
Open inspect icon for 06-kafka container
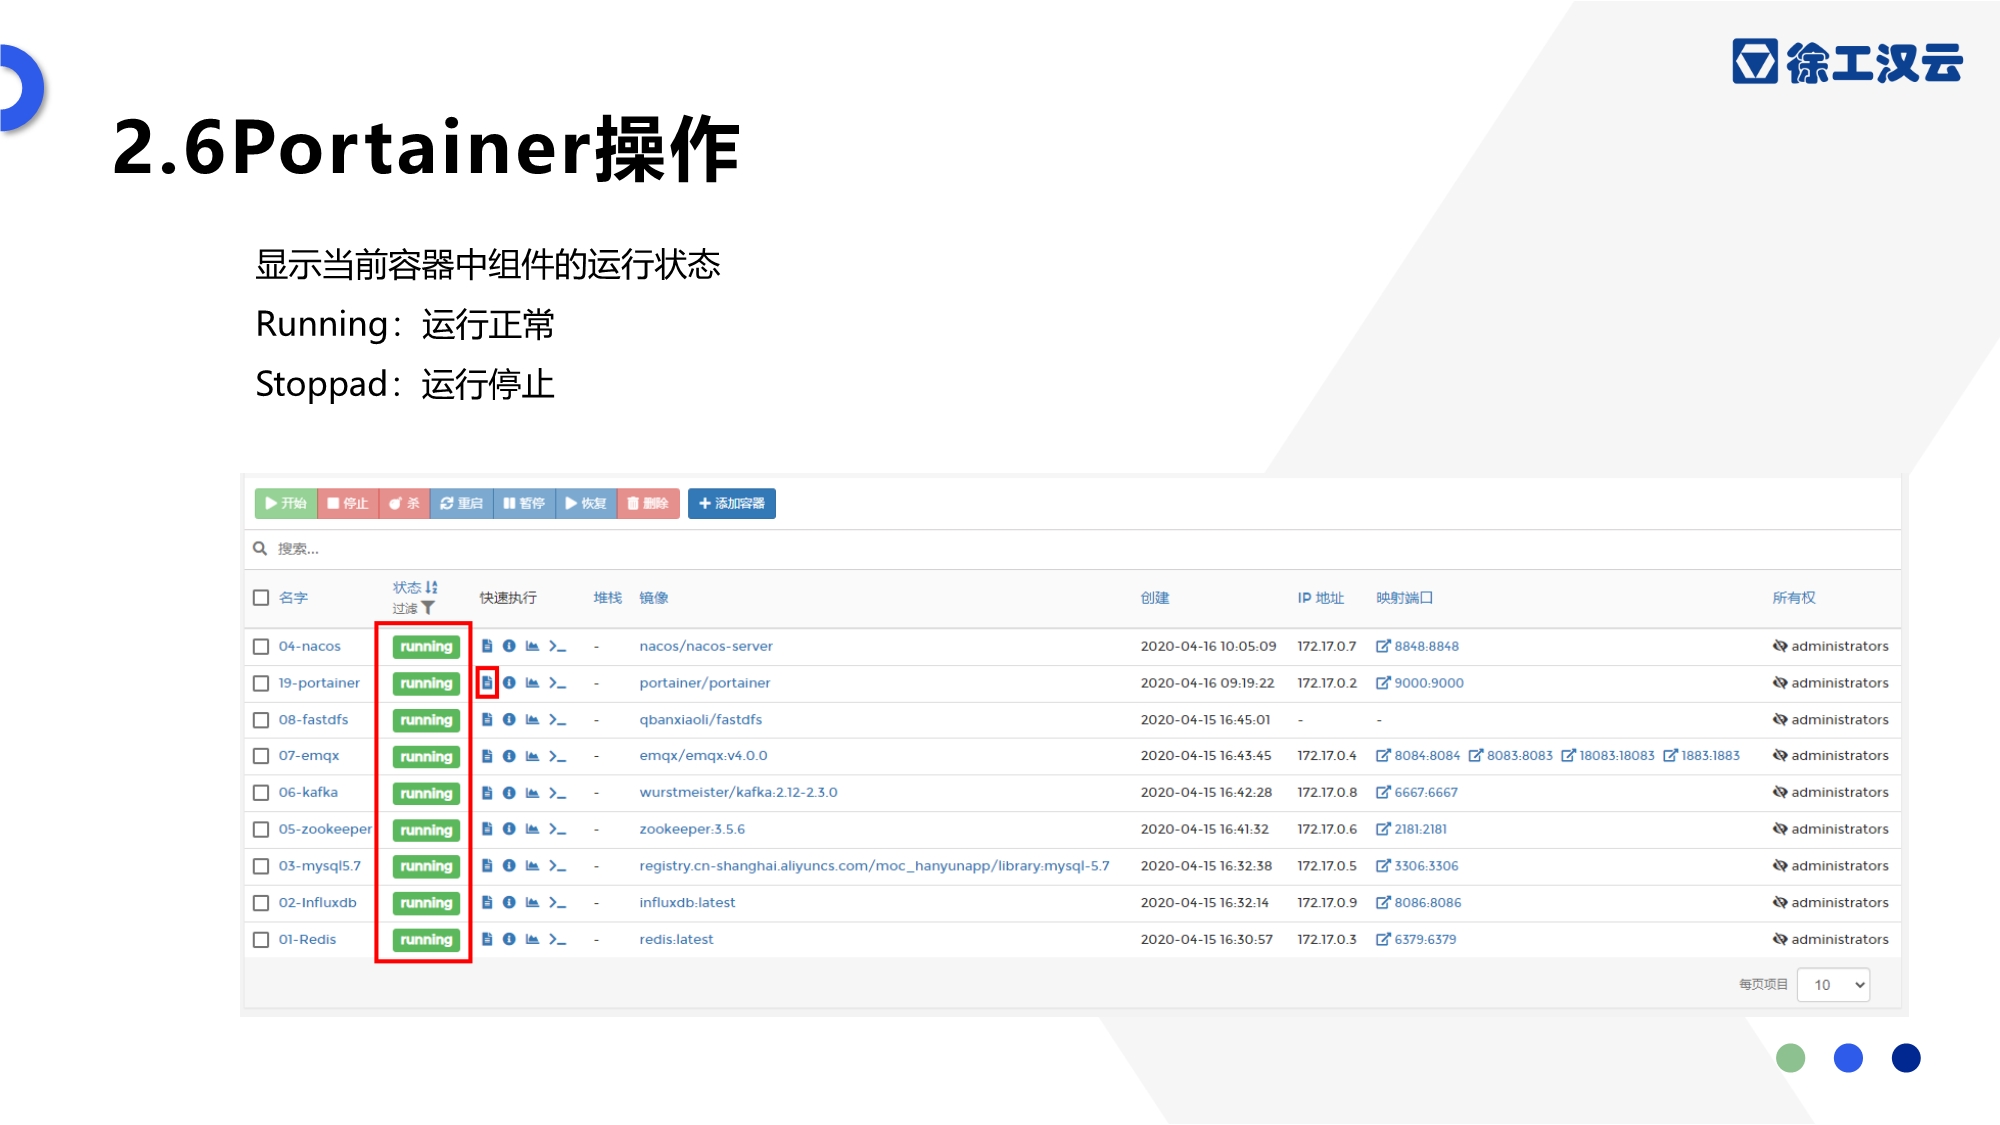click(509, 793)
